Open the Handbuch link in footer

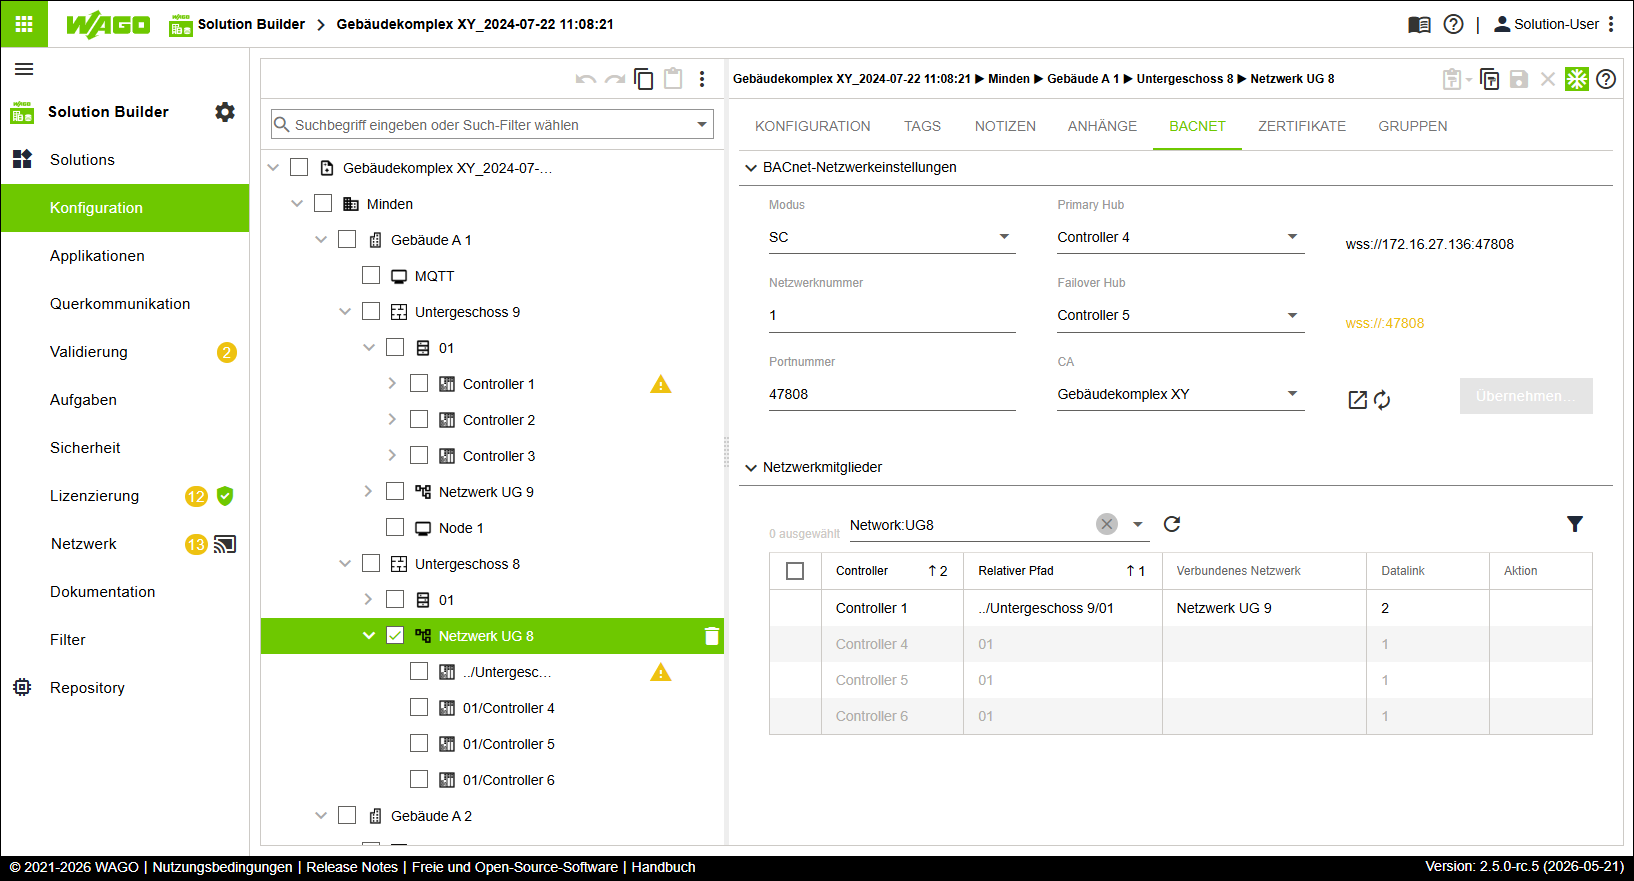663,867
